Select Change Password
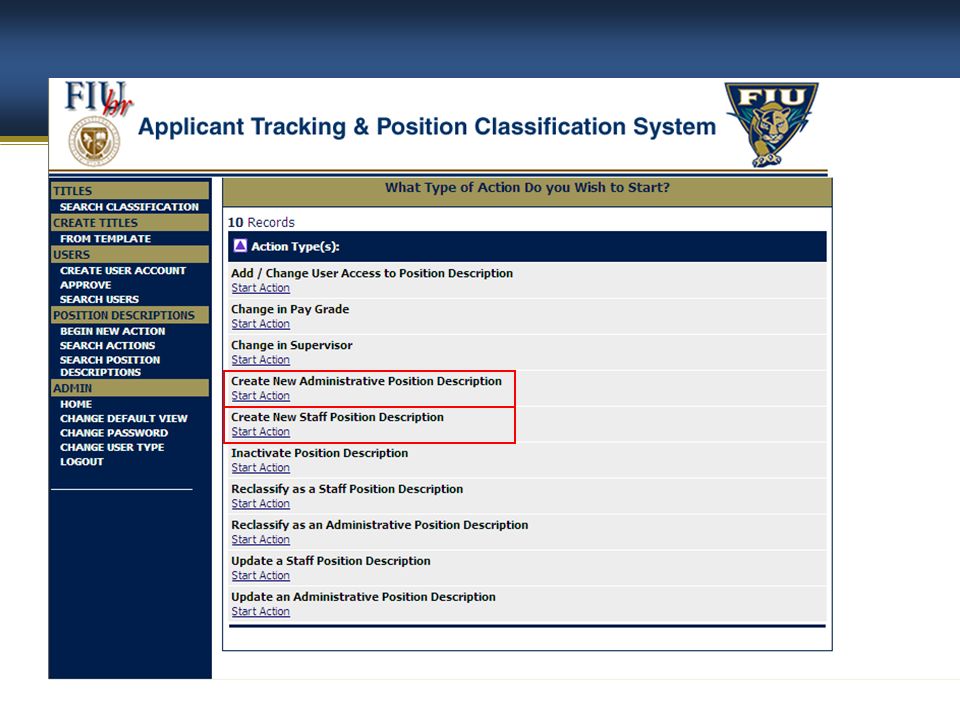 pos(114,433)
